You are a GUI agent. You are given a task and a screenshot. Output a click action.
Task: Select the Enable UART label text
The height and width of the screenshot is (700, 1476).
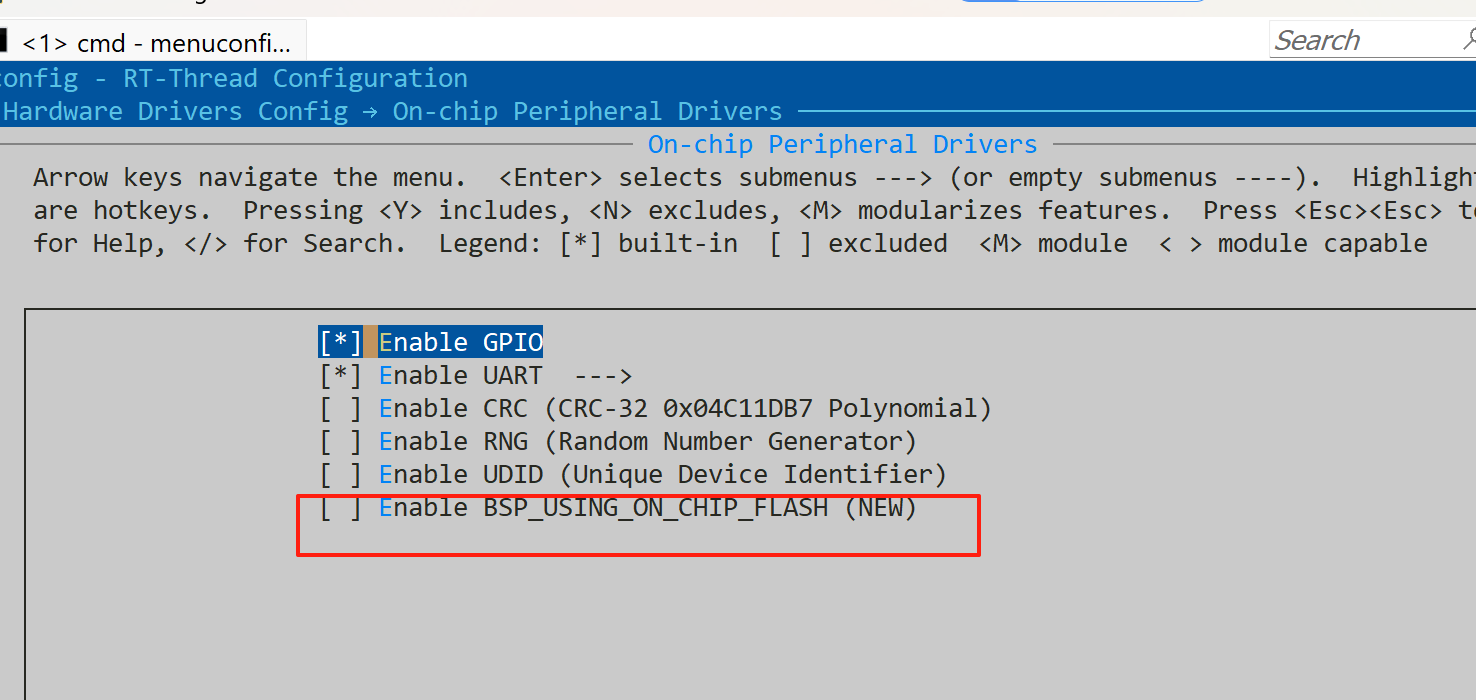461,375
